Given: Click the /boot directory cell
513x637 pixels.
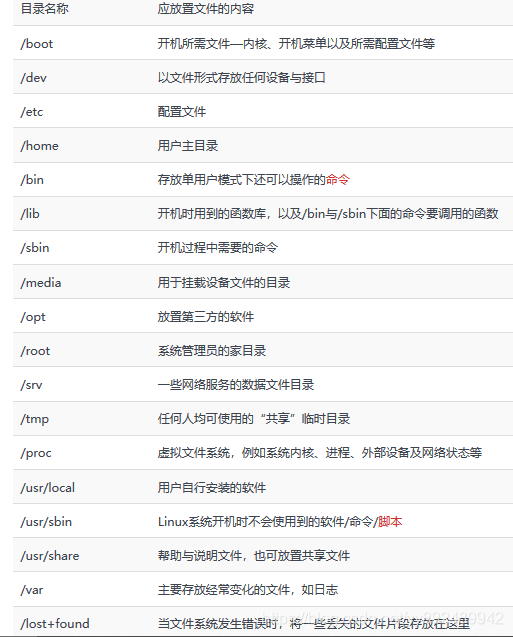Looking at the screenshot, I should pyautogui.click(x=37, y=43).
